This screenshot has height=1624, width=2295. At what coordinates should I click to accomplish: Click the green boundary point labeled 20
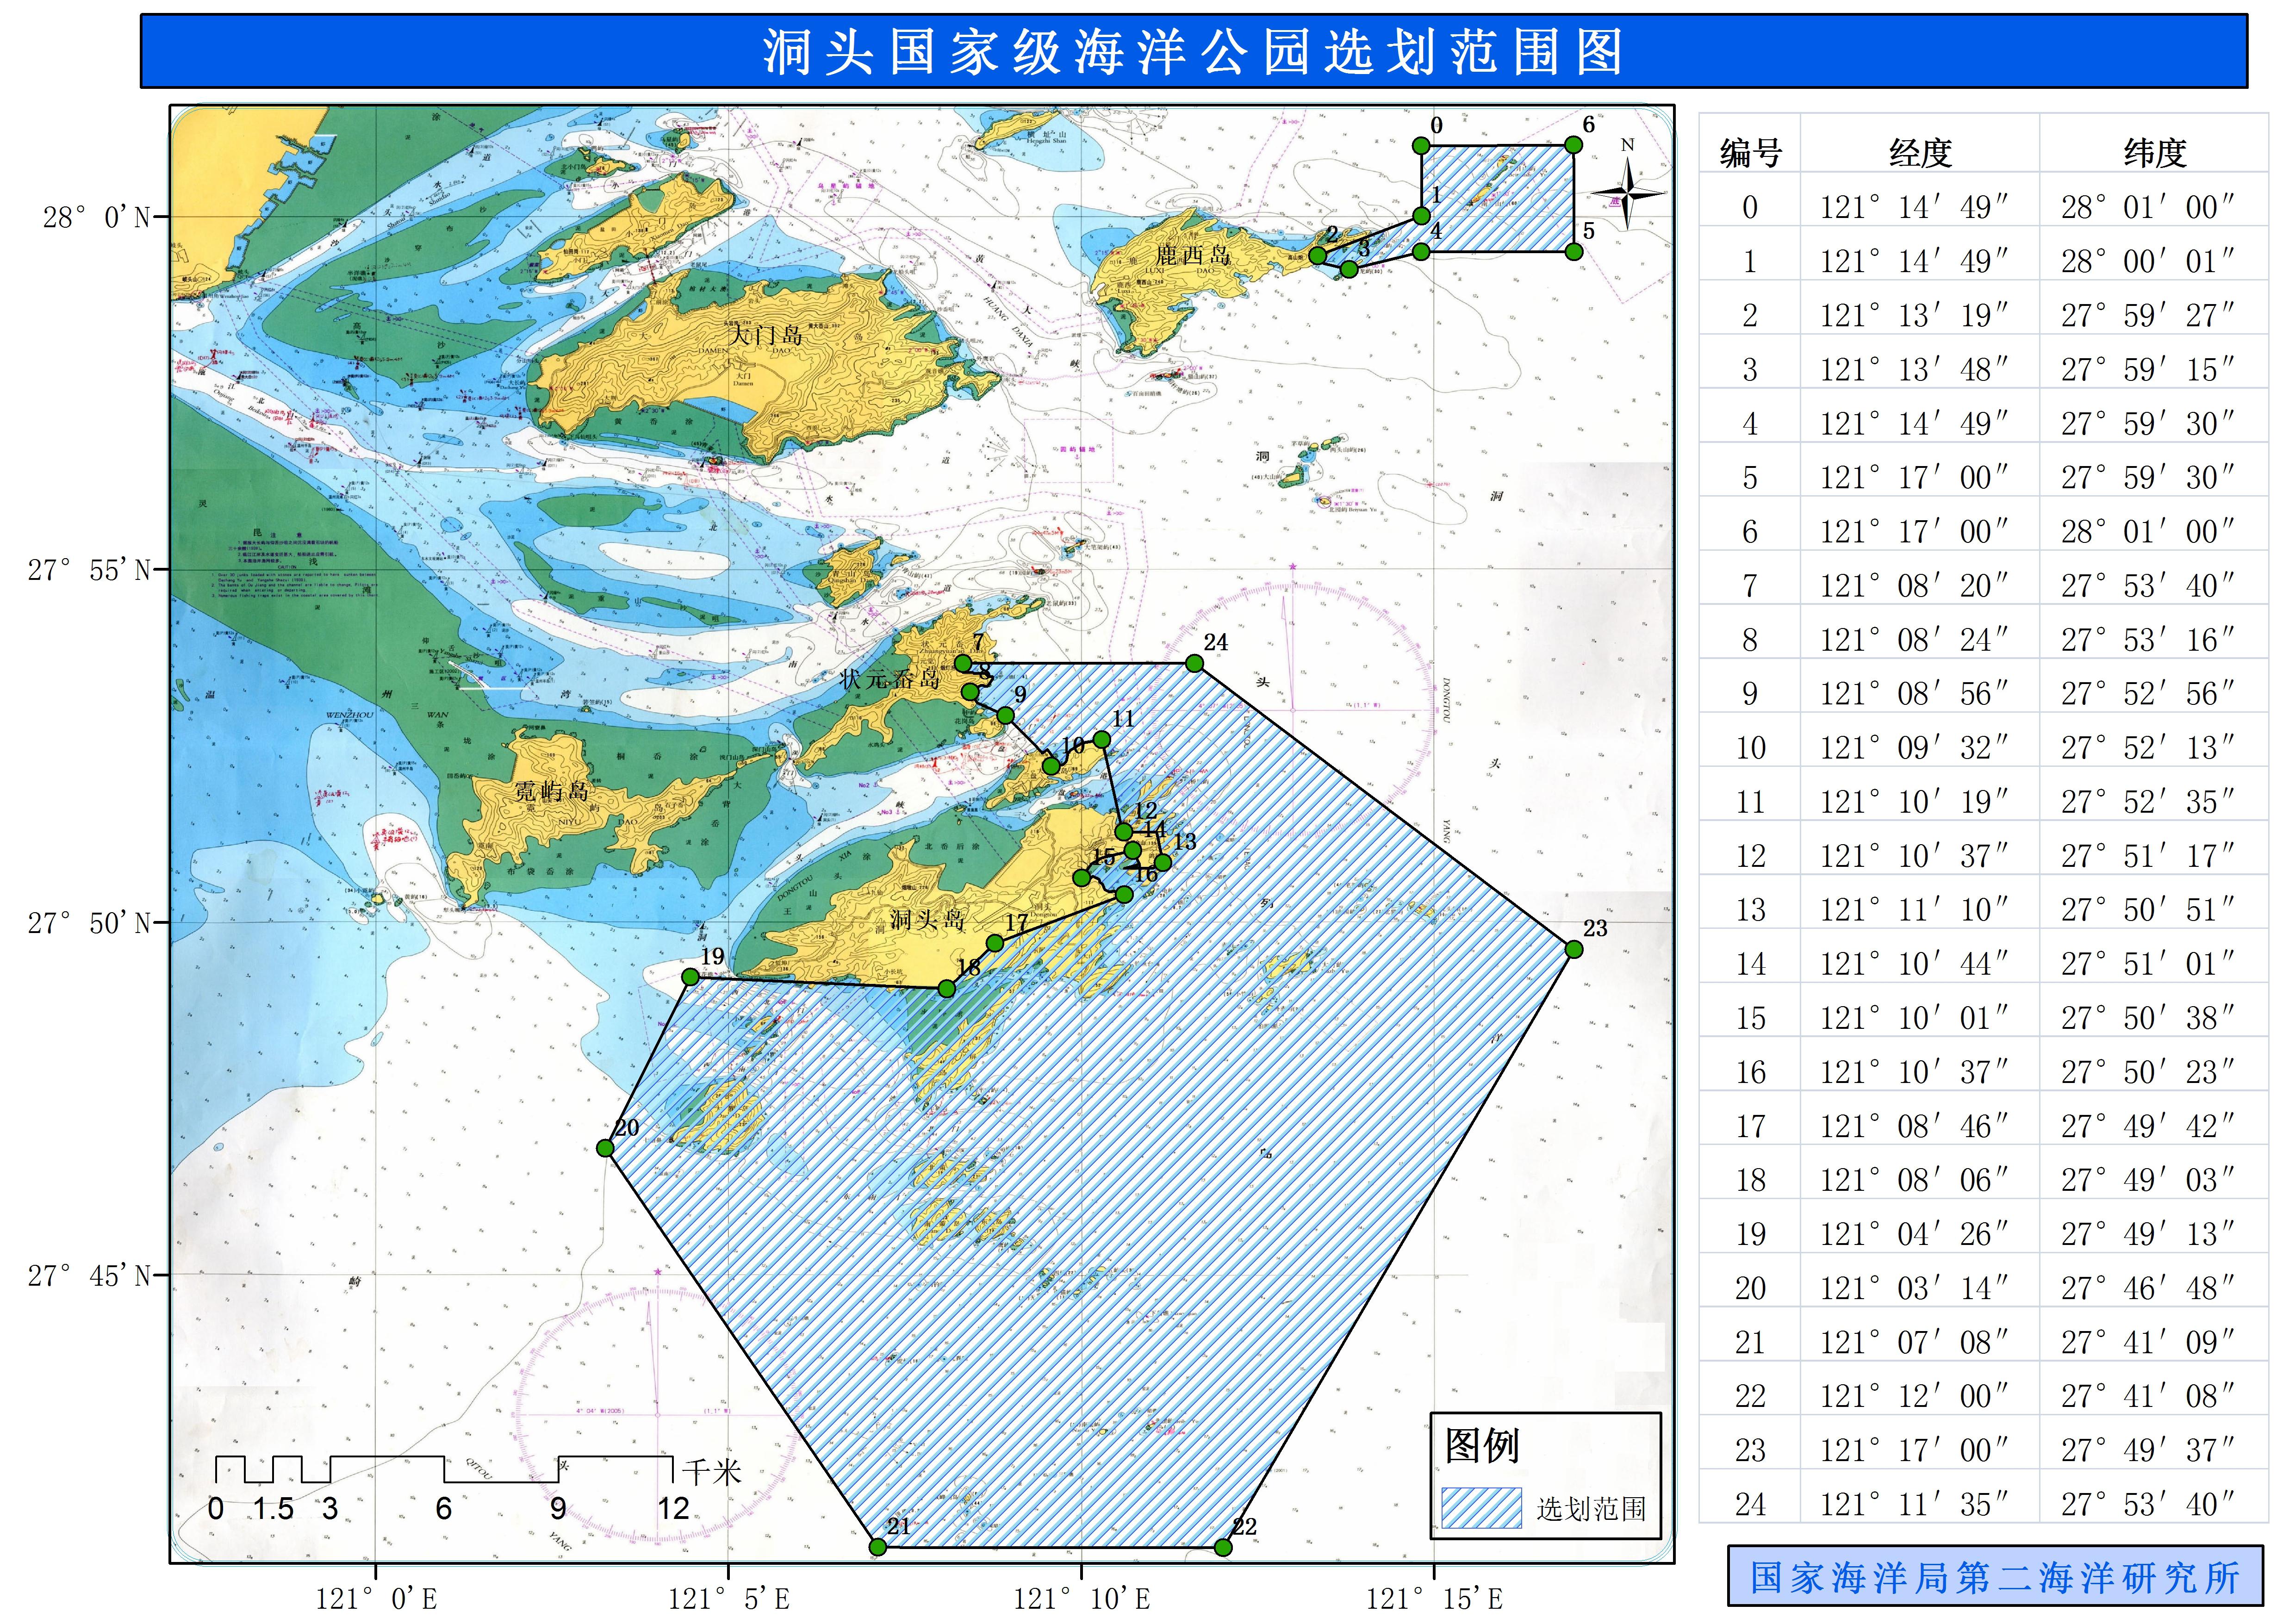point(605,1148)
